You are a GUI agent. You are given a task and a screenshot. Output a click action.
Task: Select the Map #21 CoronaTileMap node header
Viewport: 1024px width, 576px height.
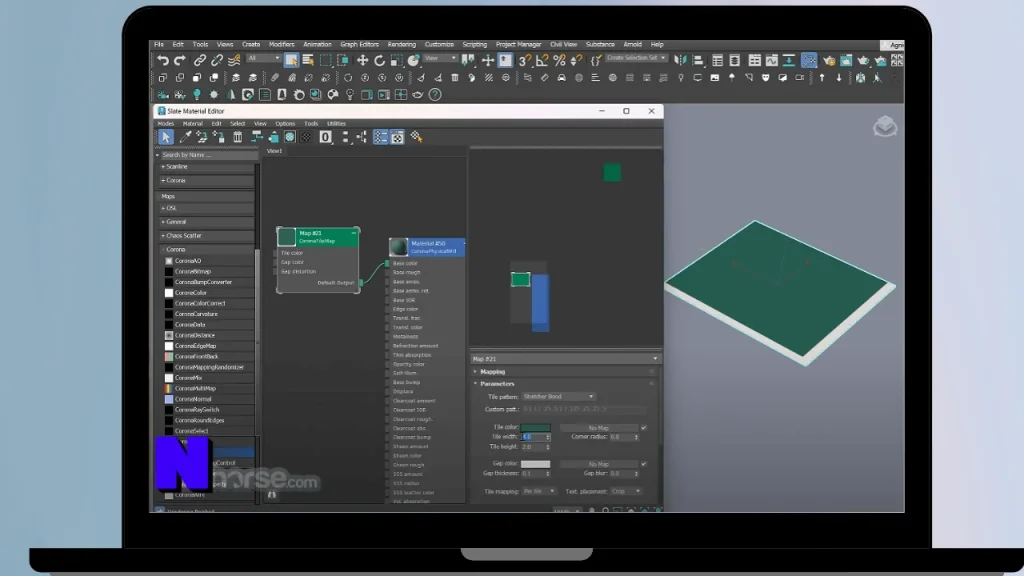pos(317,236)
